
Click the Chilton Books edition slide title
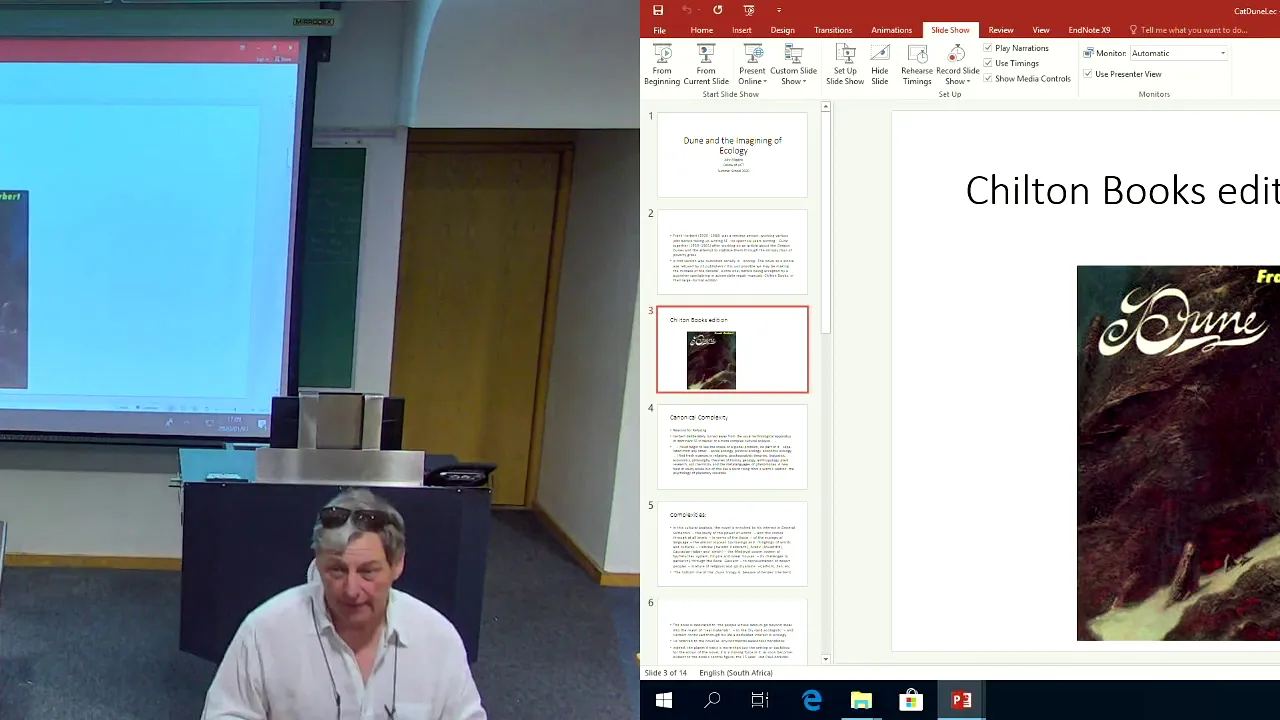coord(1122,190)
